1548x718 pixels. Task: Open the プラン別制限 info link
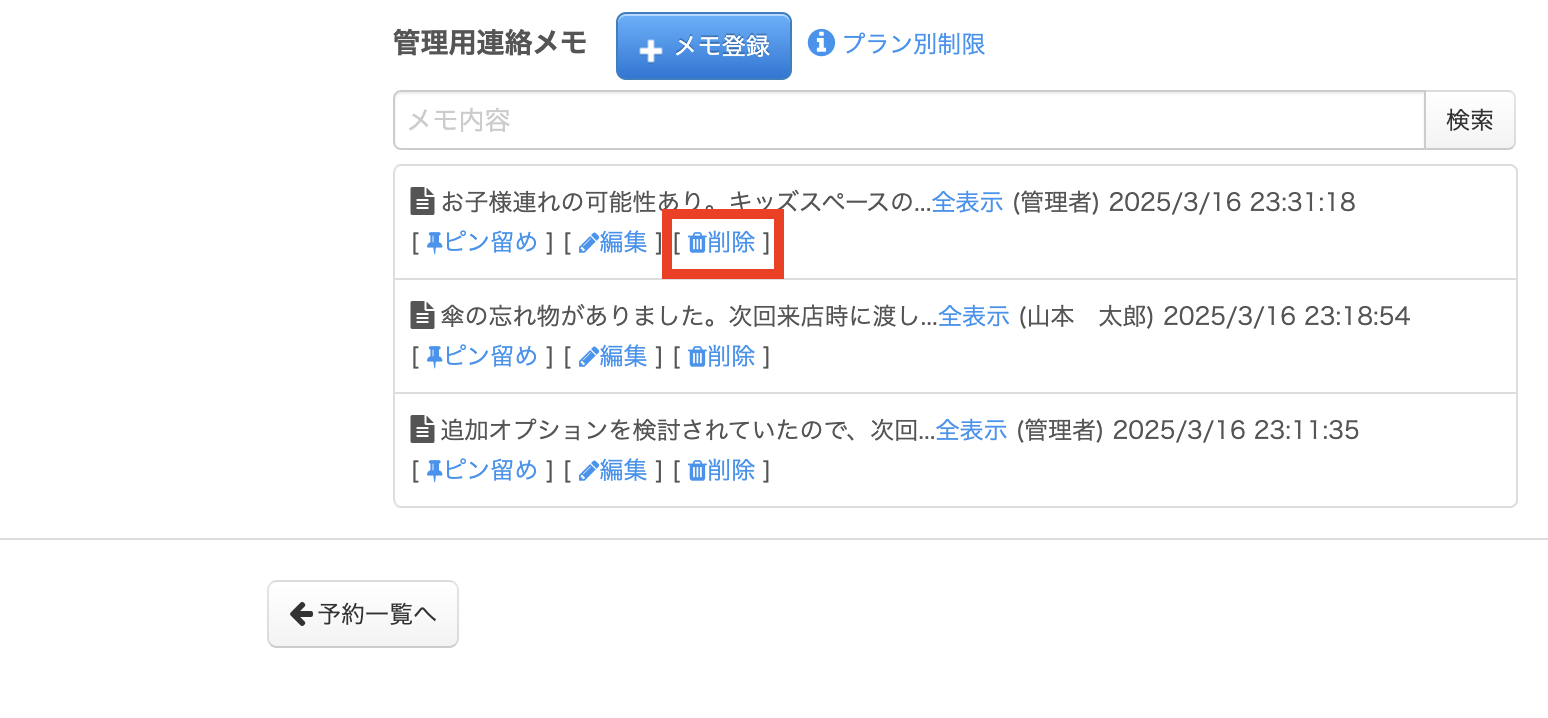(913, 44)
